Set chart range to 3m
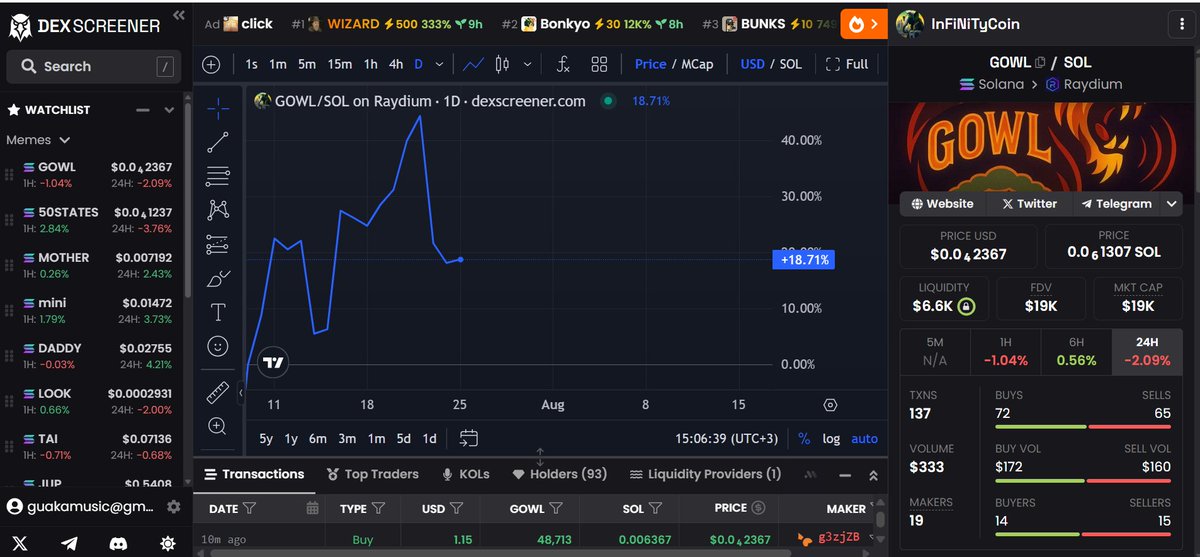 (x=347, y=438)
